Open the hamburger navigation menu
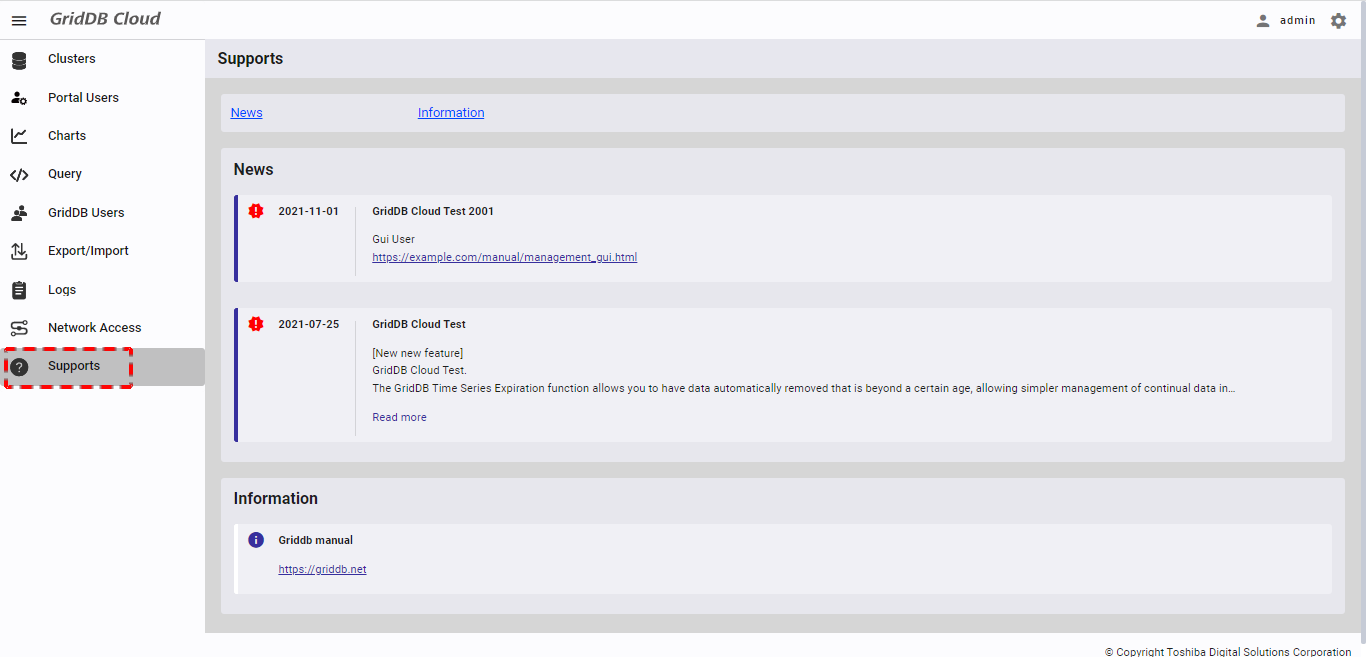The width and height of the screenshot is (1366, 657). pos(19,20)
